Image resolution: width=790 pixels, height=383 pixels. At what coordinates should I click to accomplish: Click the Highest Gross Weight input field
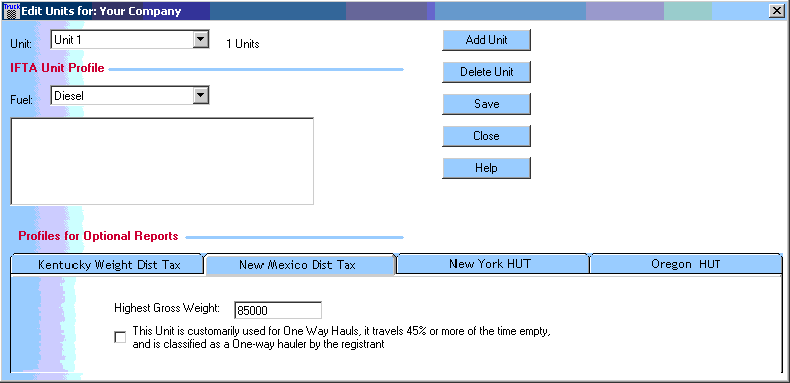[x=278, y=310]
